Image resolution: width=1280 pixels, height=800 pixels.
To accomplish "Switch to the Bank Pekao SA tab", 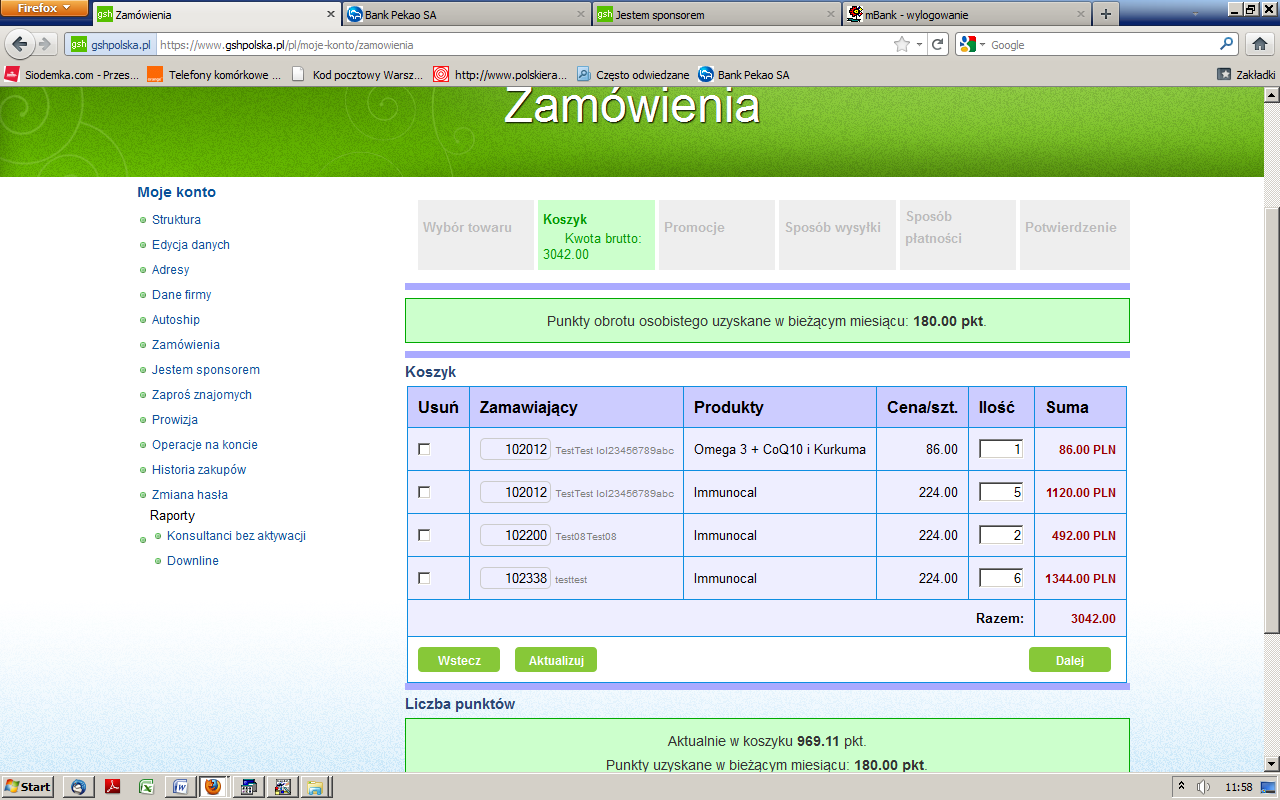I will [x=465, y=15].
